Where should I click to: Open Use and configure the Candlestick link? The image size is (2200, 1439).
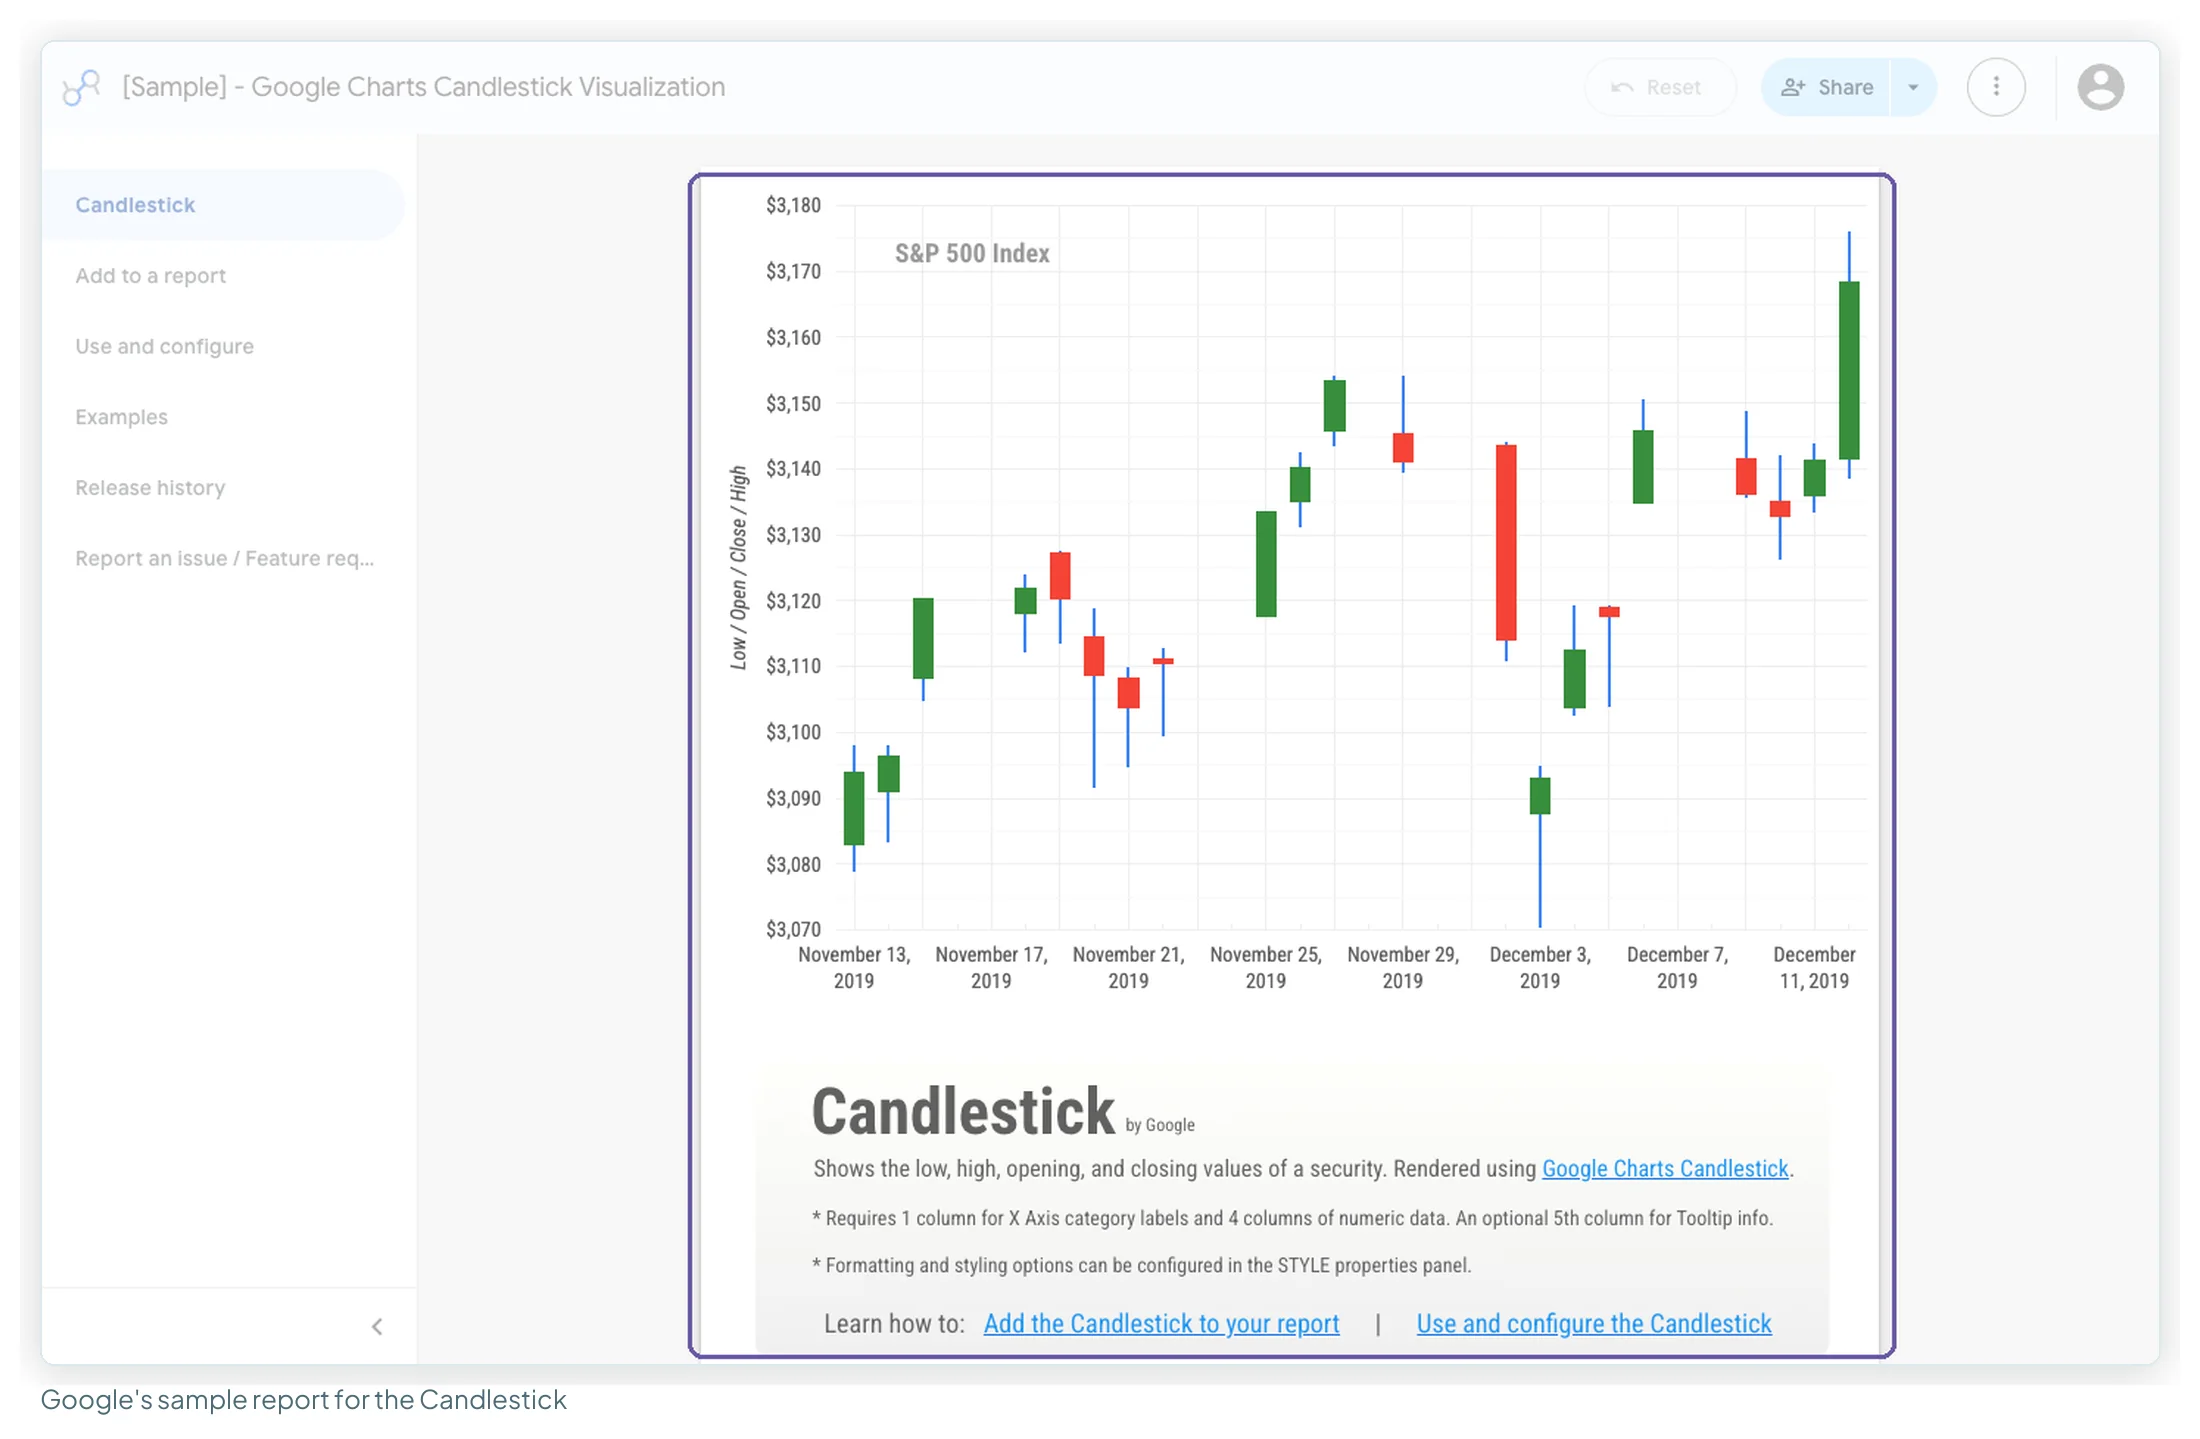coord(1594,1323)
